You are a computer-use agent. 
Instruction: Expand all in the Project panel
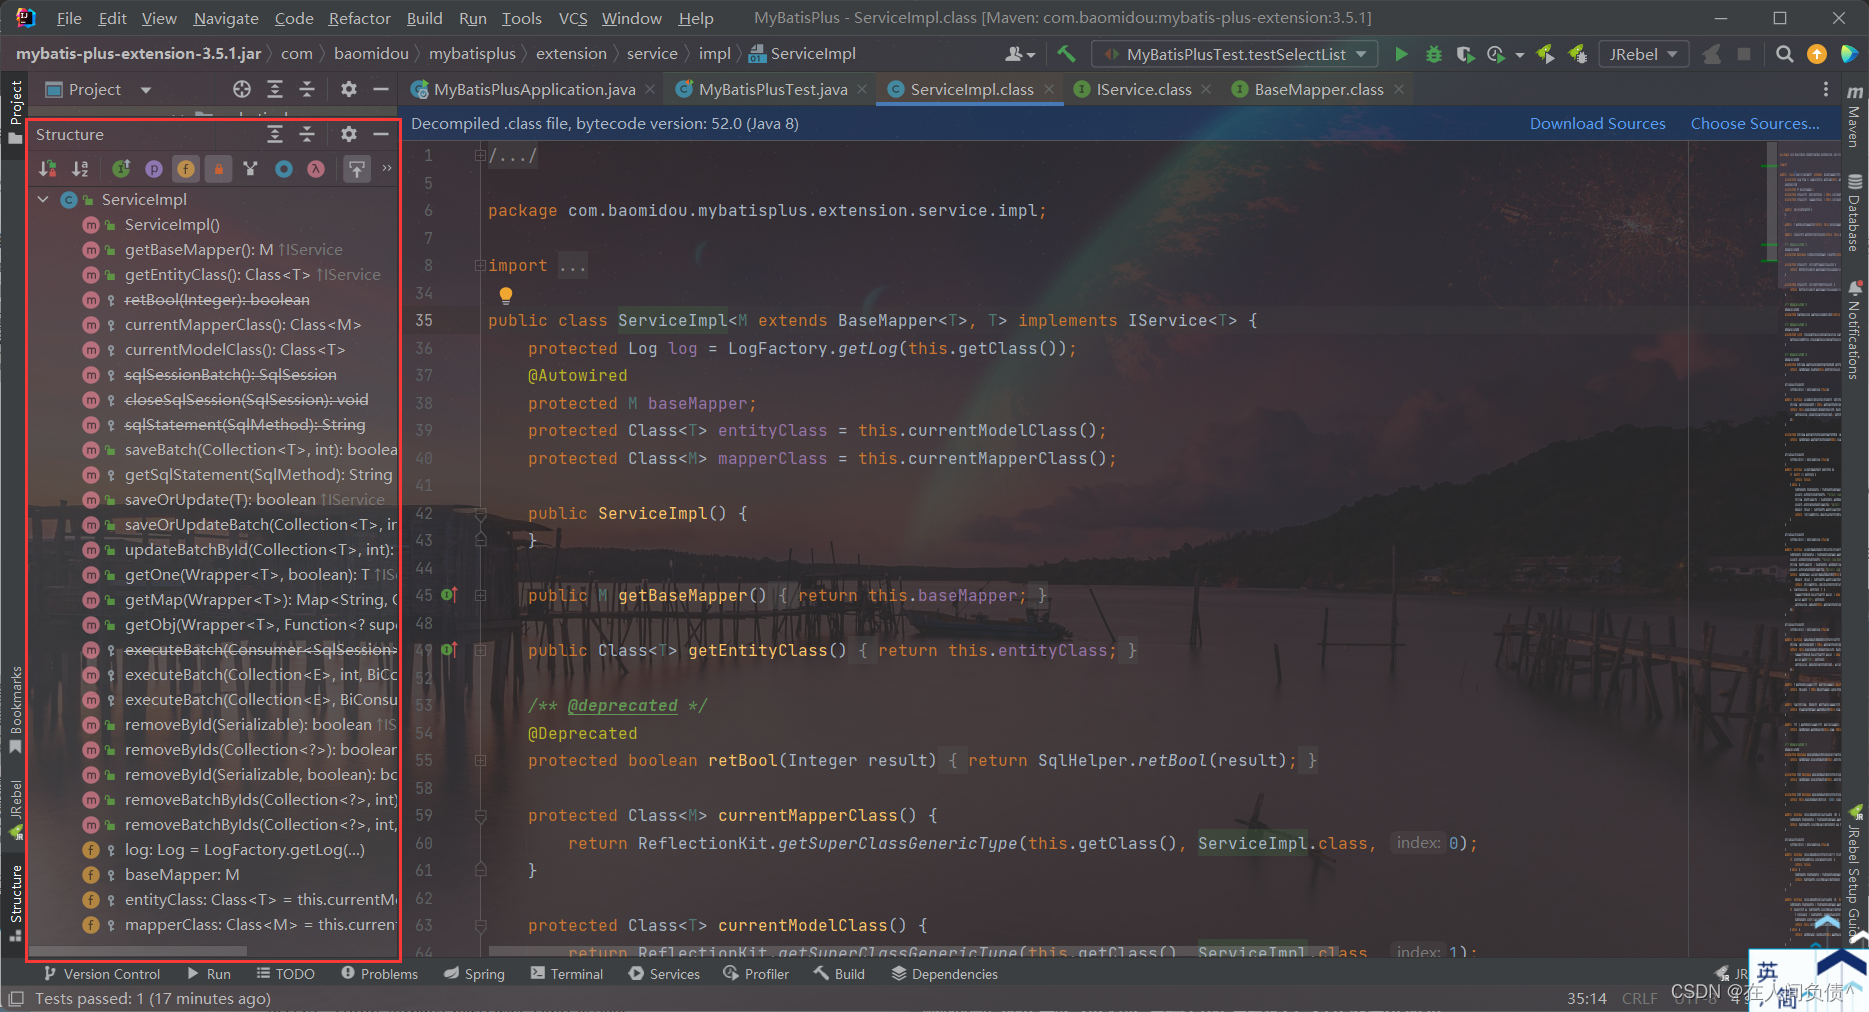pyautogui.click(x=275, y=89)
